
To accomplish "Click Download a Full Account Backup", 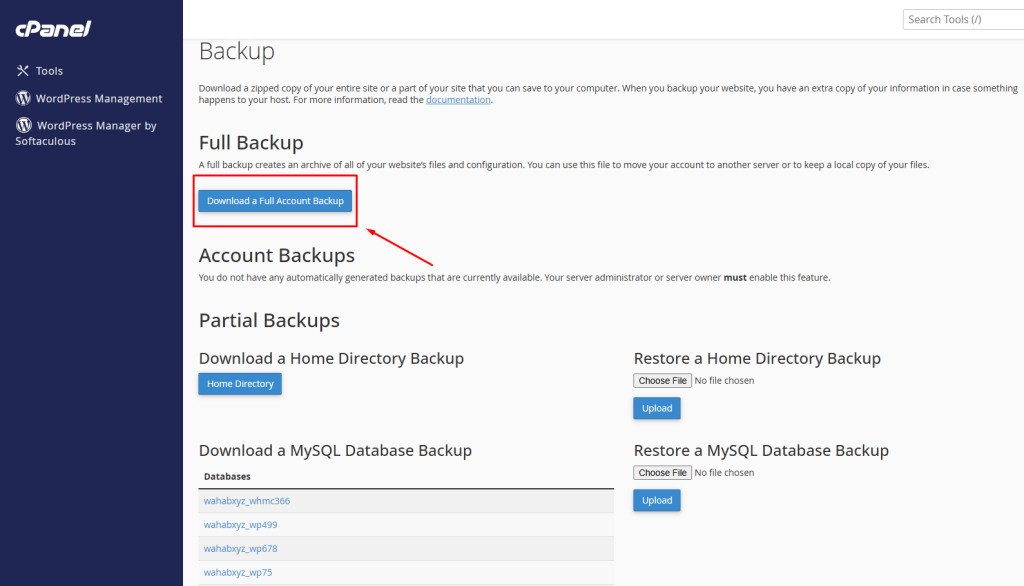I will tap(275, 201).
